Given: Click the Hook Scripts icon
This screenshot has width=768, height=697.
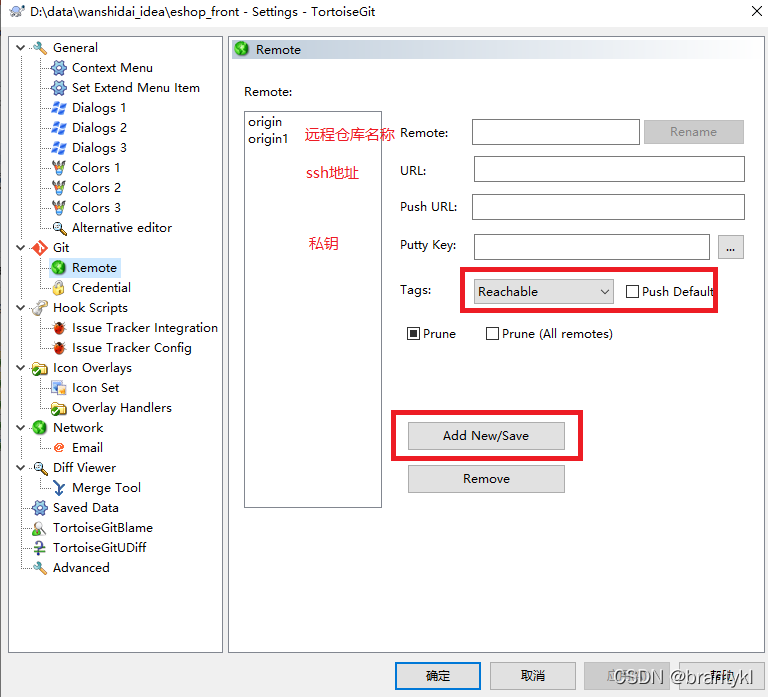Looking at the screenshot, I should point(40,308).
